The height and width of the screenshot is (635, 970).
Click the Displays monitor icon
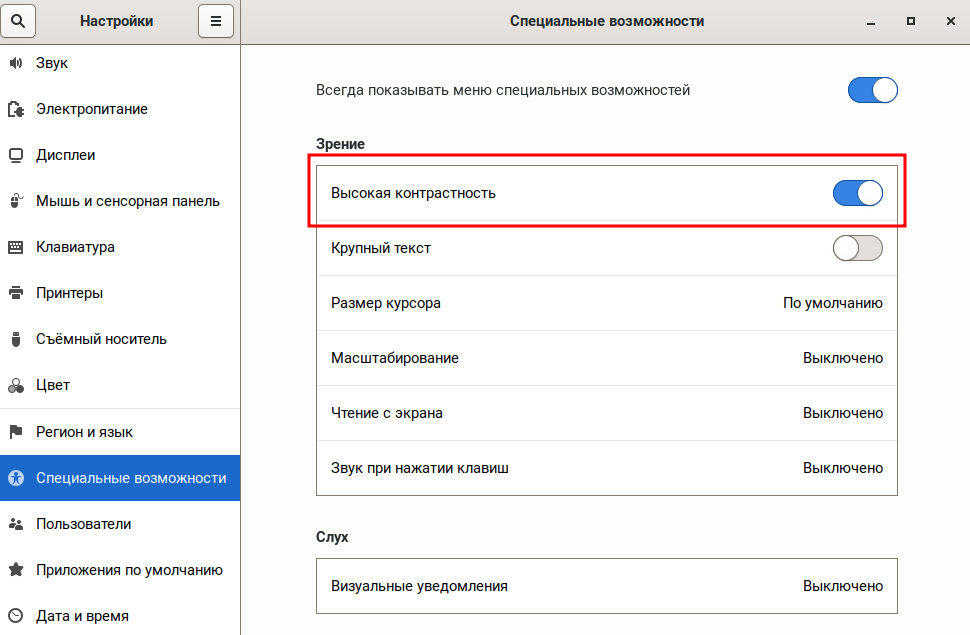coord(15,155)
